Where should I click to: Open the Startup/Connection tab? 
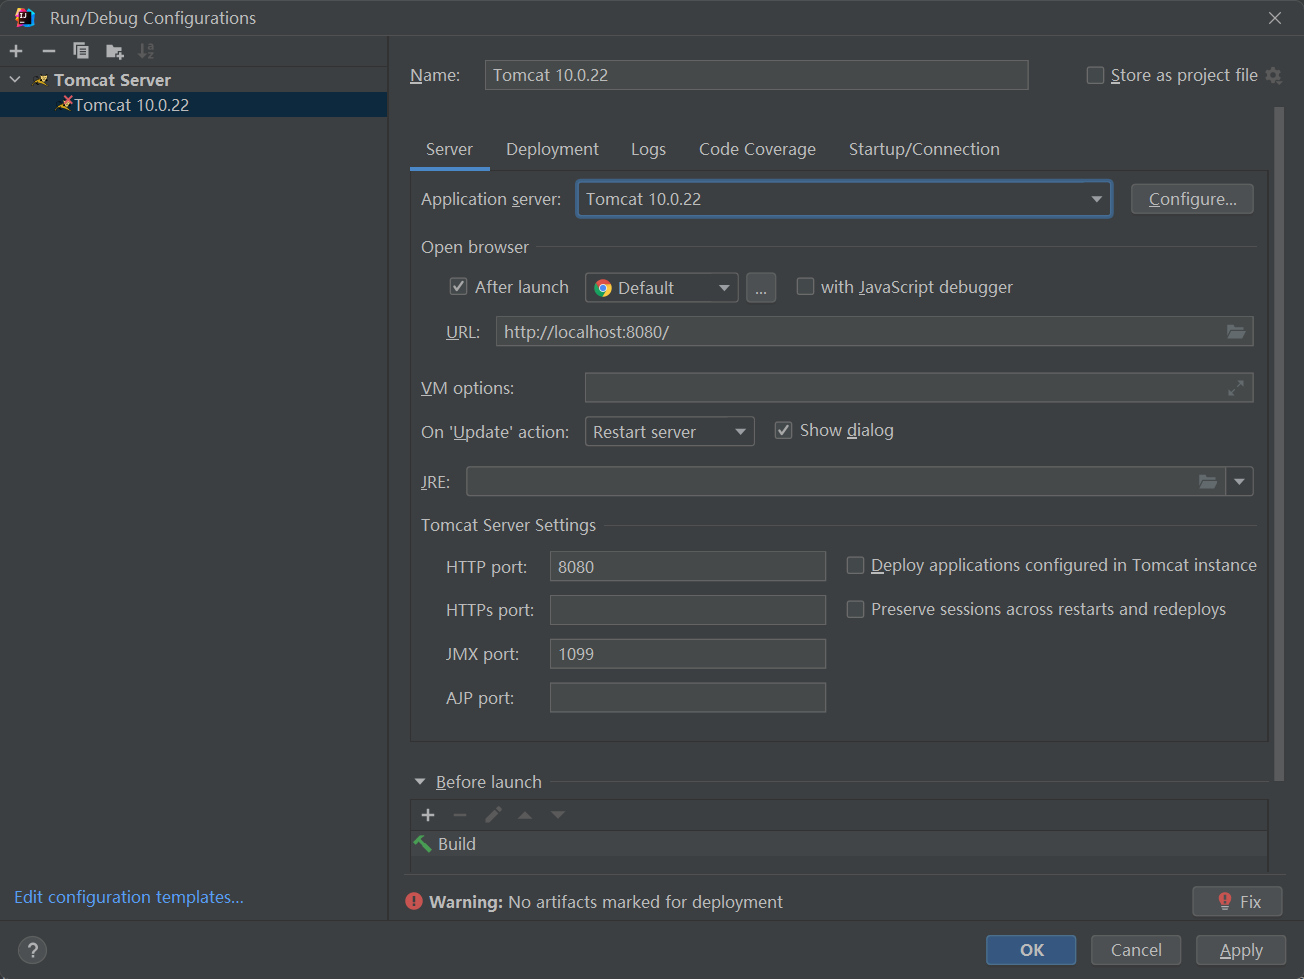pyautogui.click(x=924, y=149)
